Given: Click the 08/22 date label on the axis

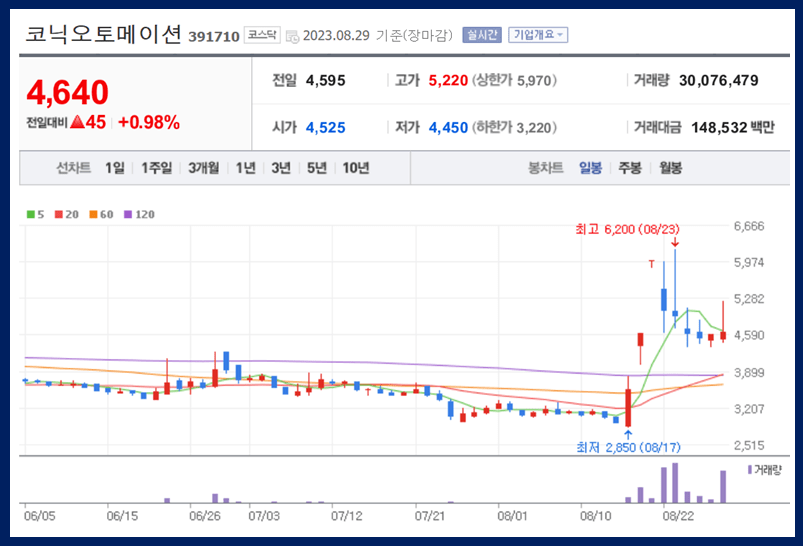Looking at the screenshot, I should (678, 516).
